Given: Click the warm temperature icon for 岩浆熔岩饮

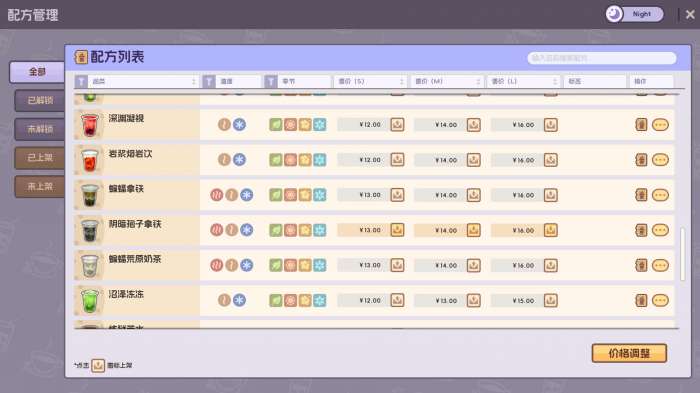Looking at the screenshot, I should pos(224,159).
